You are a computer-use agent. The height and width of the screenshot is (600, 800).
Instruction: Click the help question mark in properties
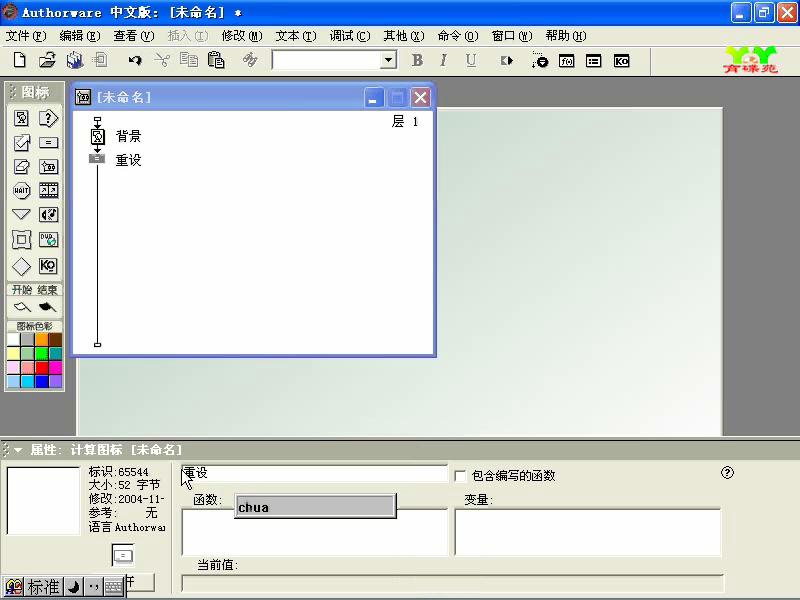pos(727,473)
